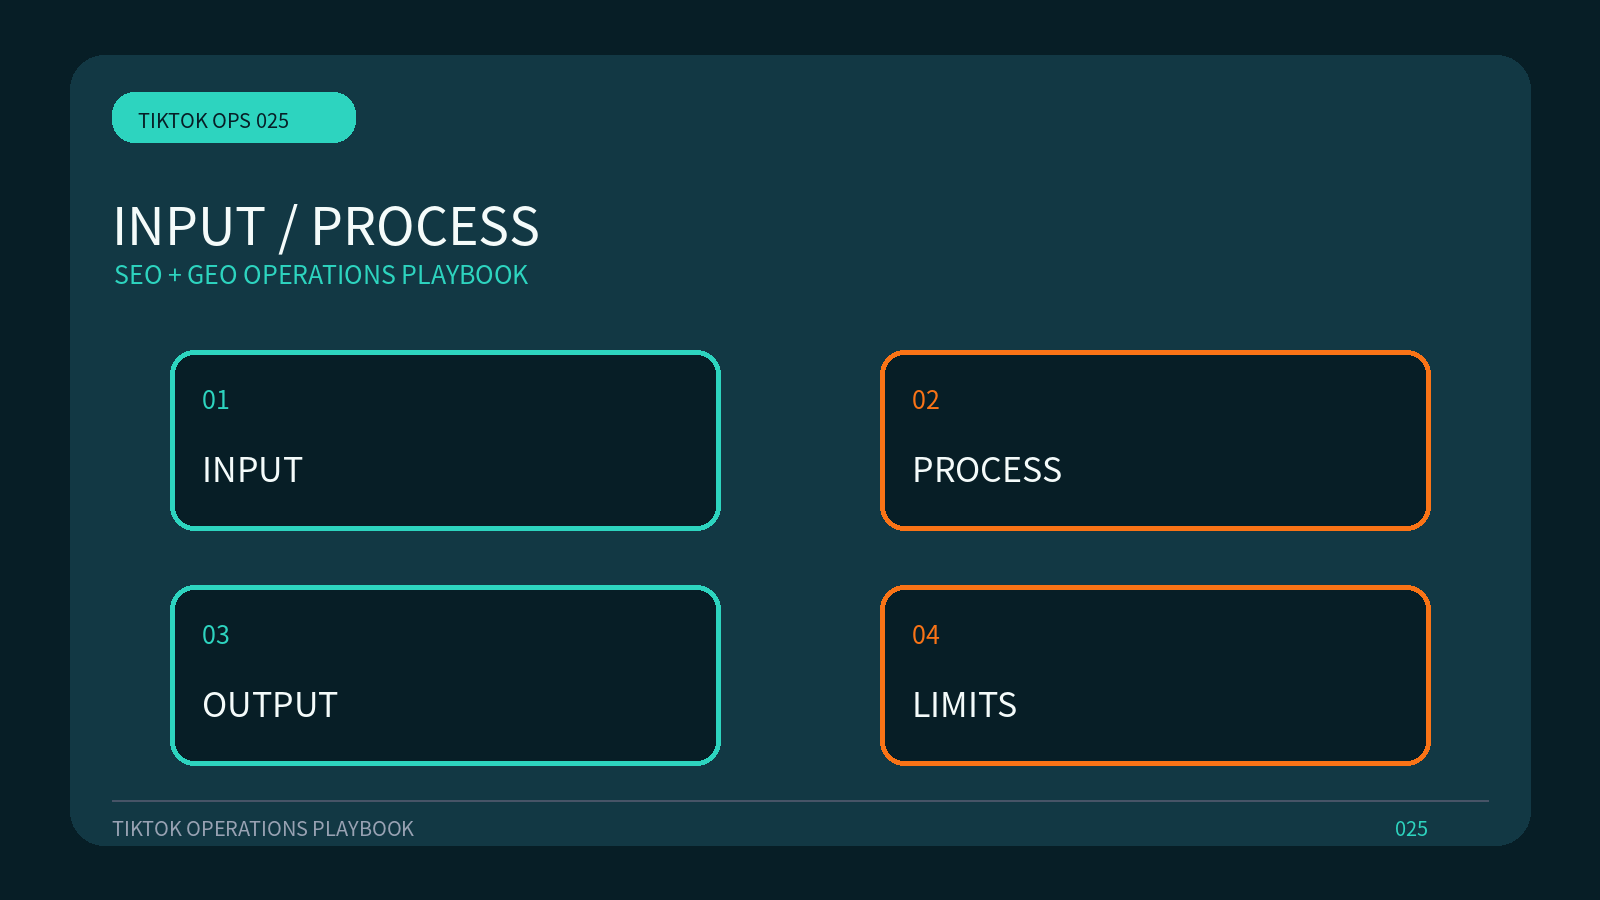Open the 02 PROCESS card
This screenshot has width=1600, height=900.
pos(1155,440)
